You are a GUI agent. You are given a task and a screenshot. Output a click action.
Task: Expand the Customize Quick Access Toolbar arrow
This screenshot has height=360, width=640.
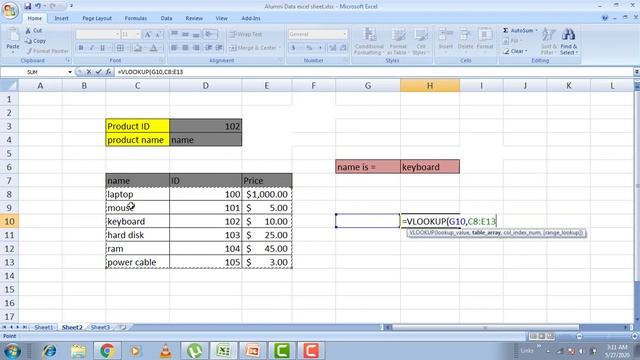point(71,6)
